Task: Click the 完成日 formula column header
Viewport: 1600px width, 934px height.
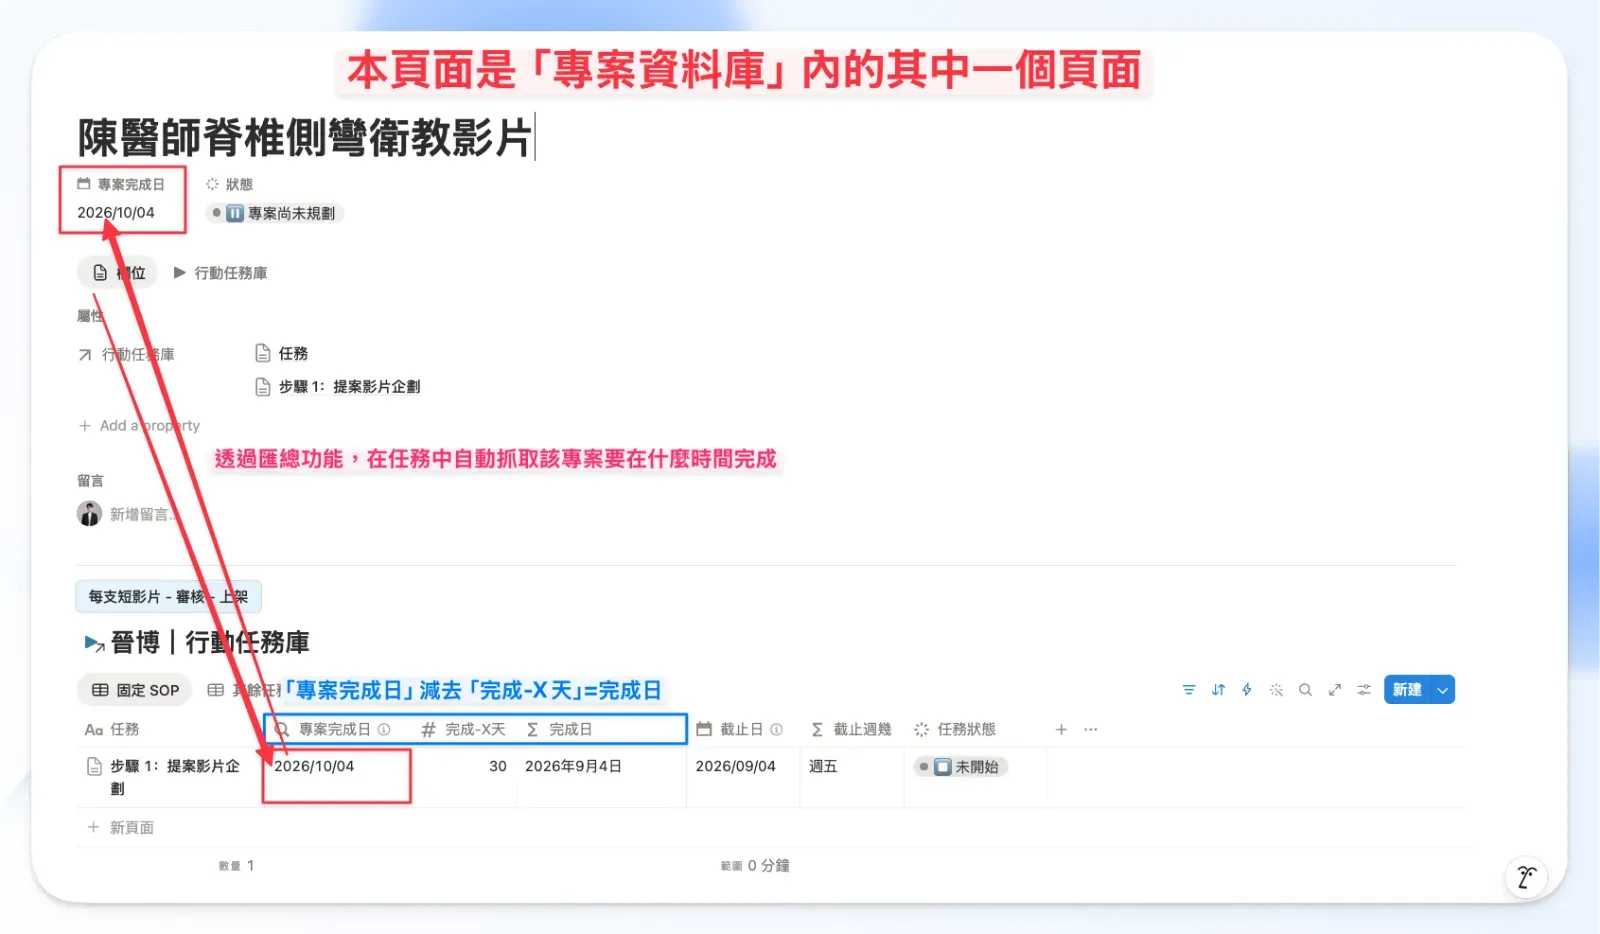Action: pyautogui.click(x=560, y=730)
